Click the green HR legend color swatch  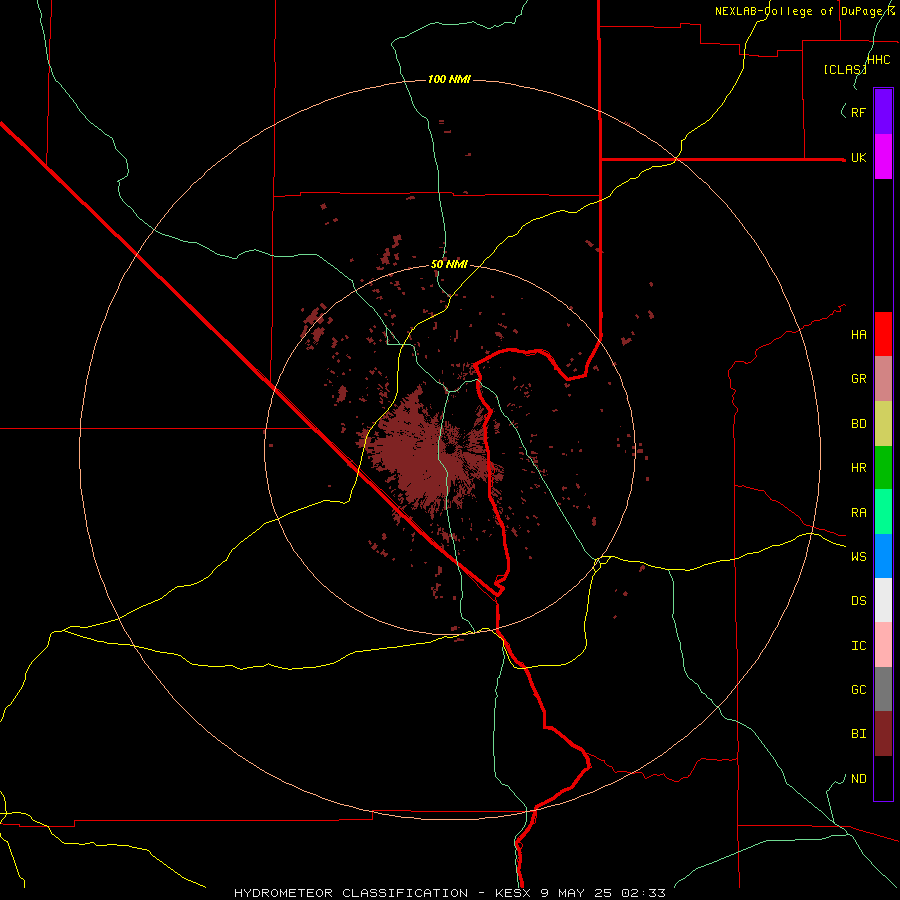pyautogui.click(x=883, y=468)
